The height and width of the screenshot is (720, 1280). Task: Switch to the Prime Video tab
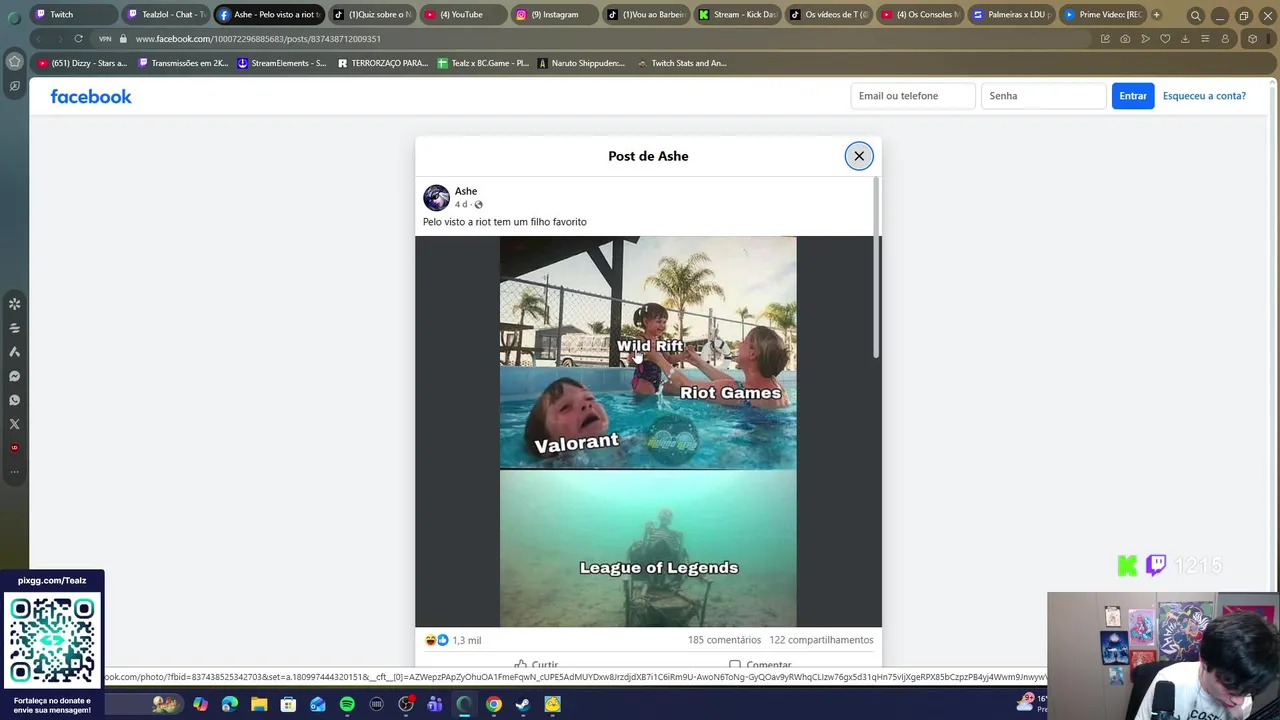[1103, 14]
